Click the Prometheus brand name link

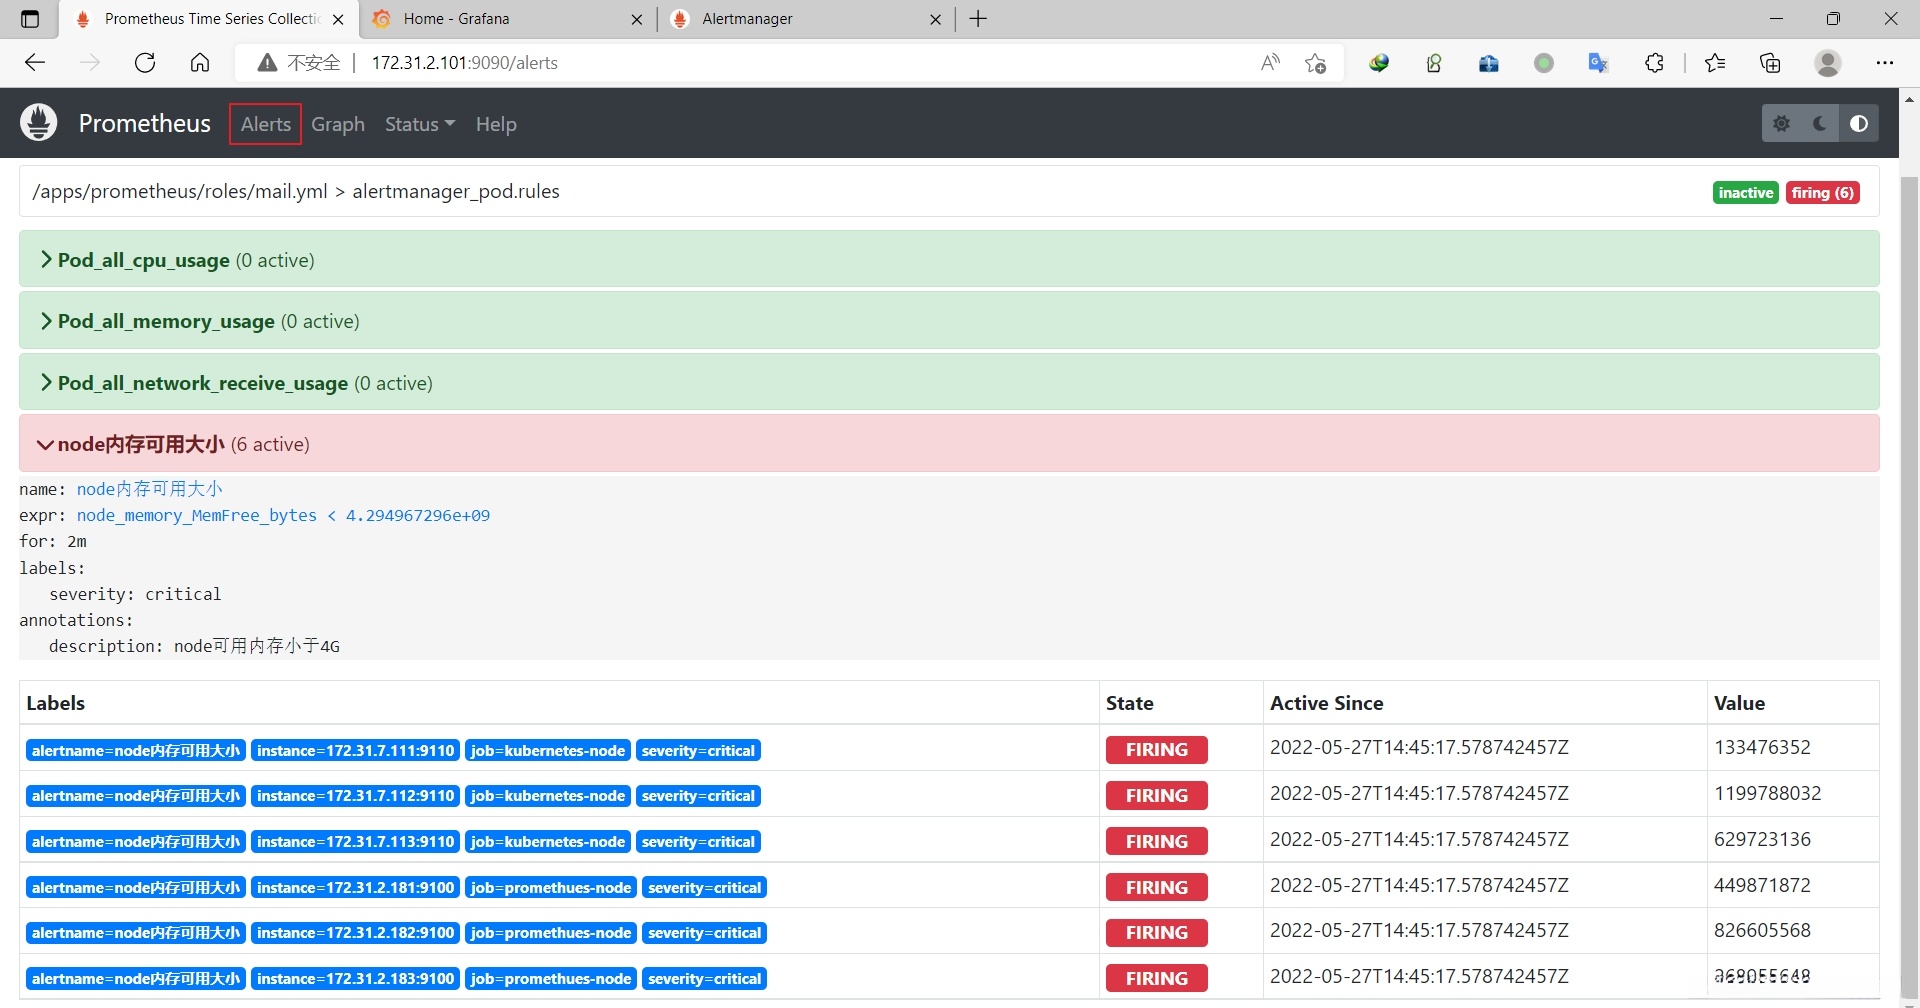(x=145, y=123)
